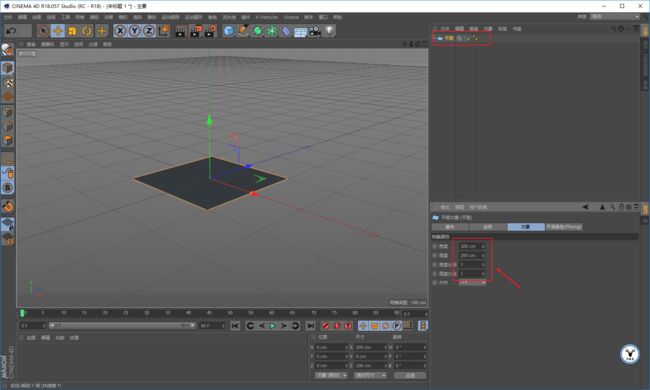This screenshot has height=390, width=650.
Task: Click the Apply button in coordinates panel
Action: pyautogui.click(x=410, y=375)
